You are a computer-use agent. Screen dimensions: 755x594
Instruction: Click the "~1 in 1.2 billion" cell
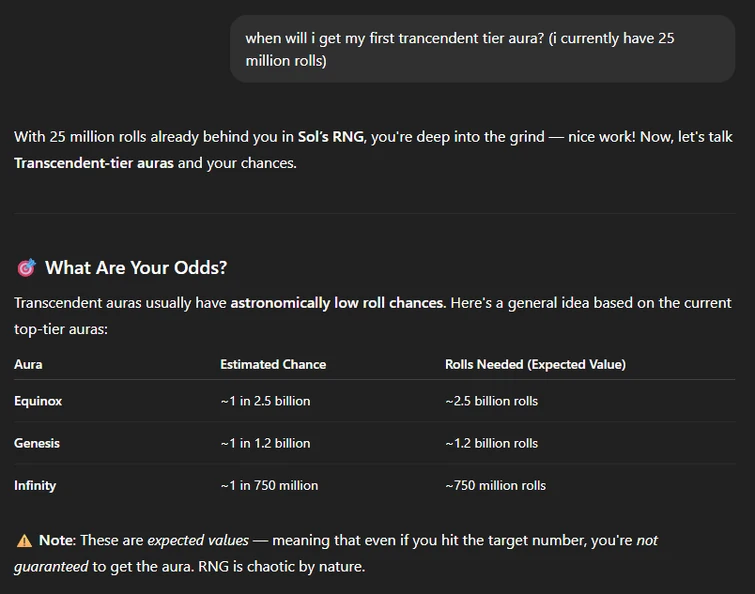(265, 443)
